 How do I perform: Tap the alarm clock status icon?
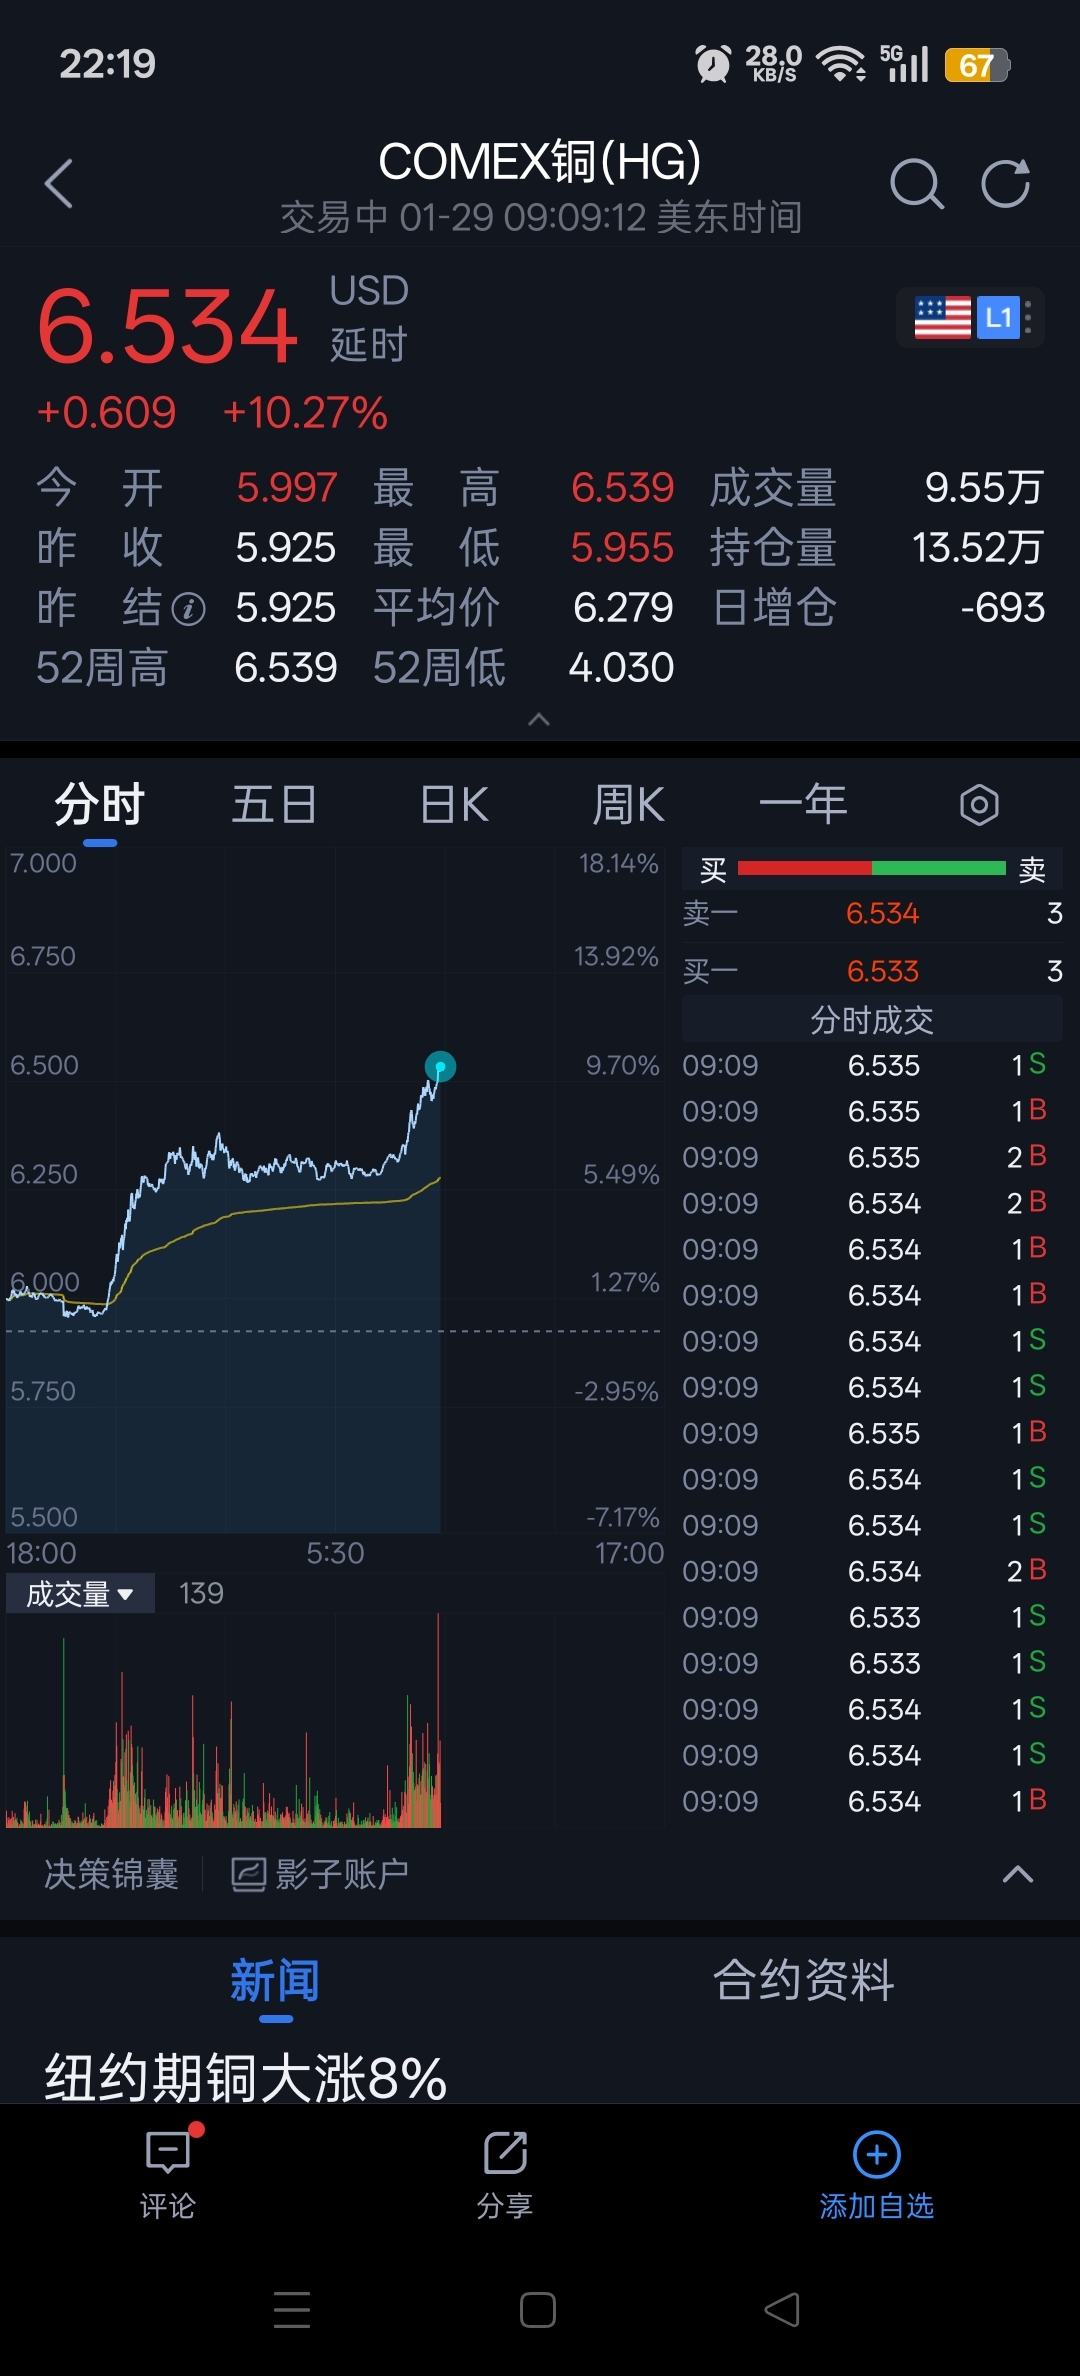(713, 65)
